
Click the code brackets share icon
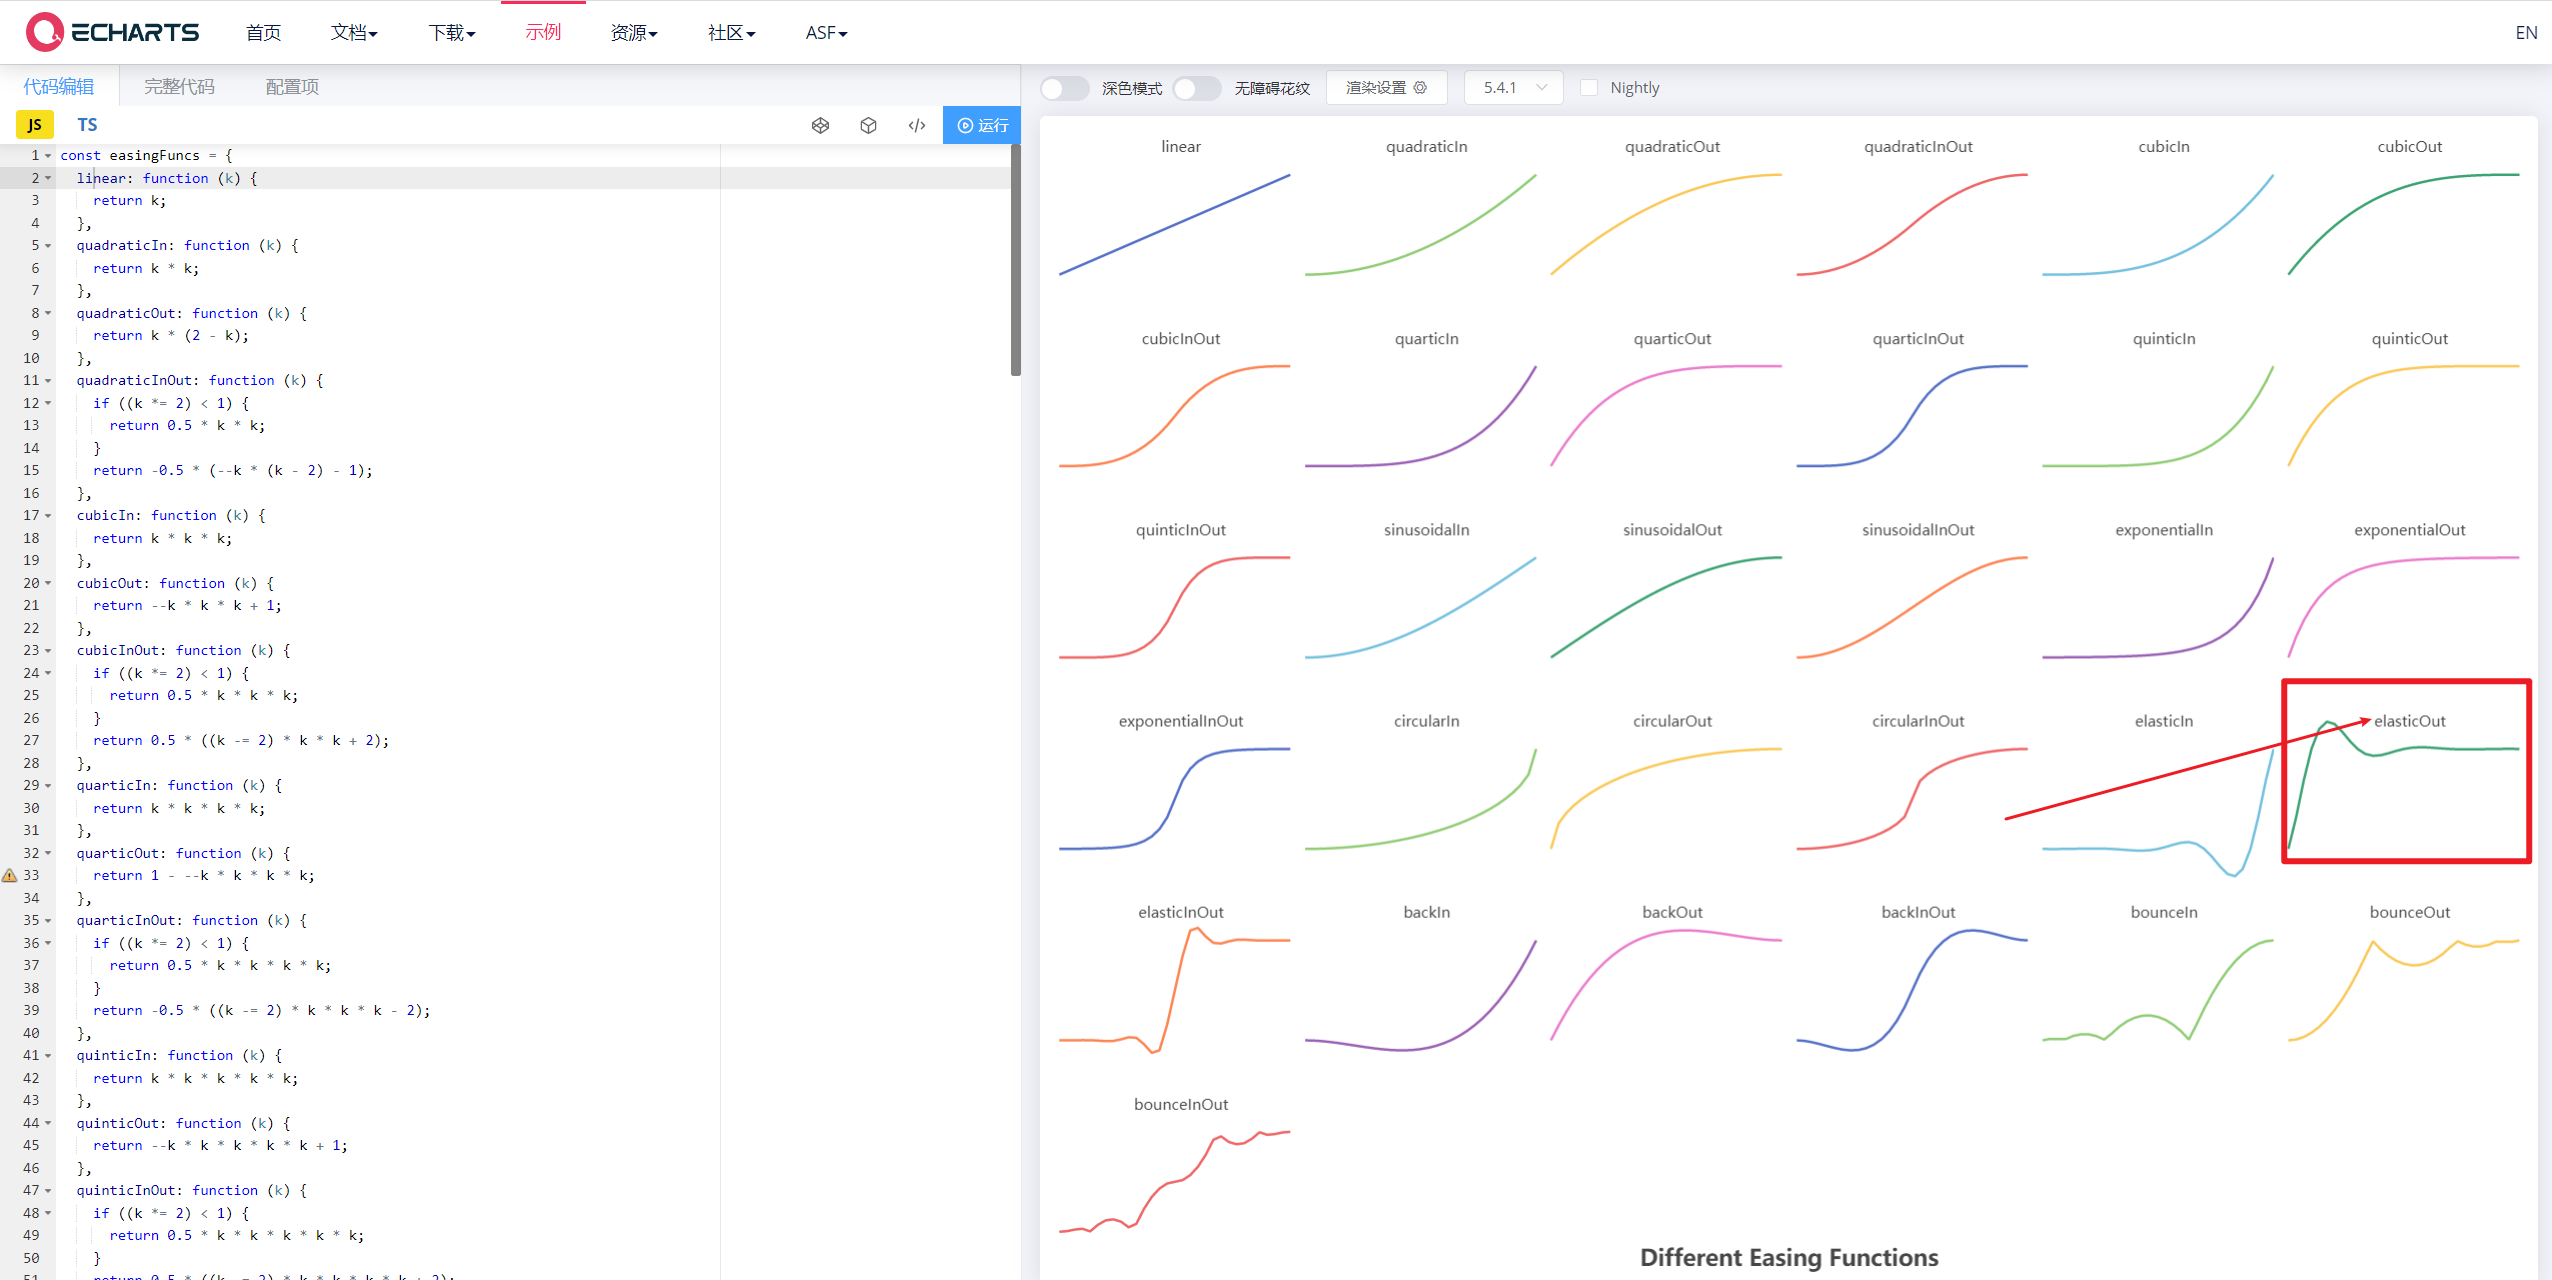tap(916, 125)
